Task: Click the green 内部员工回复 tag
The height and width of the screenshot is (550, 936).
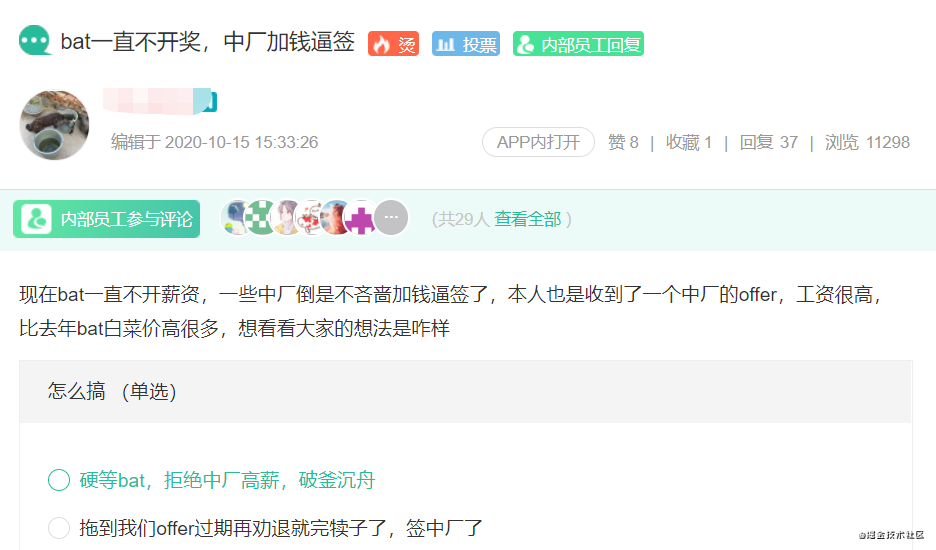Action: pyautogui.click(x=578, y=44)
